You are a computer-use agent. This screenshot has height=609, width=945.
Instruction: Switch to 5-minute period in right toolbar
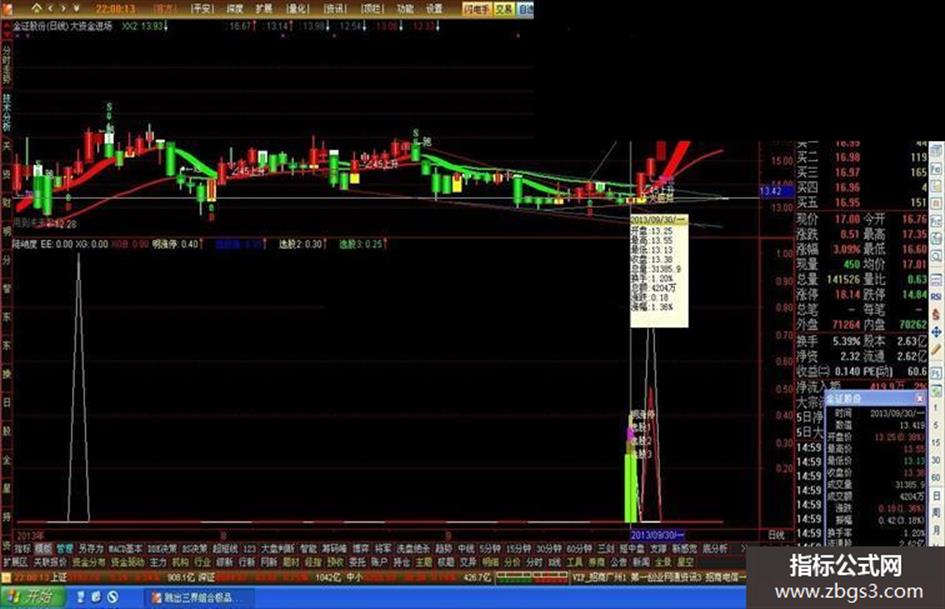pyautogui.click(x=936, y=425)
